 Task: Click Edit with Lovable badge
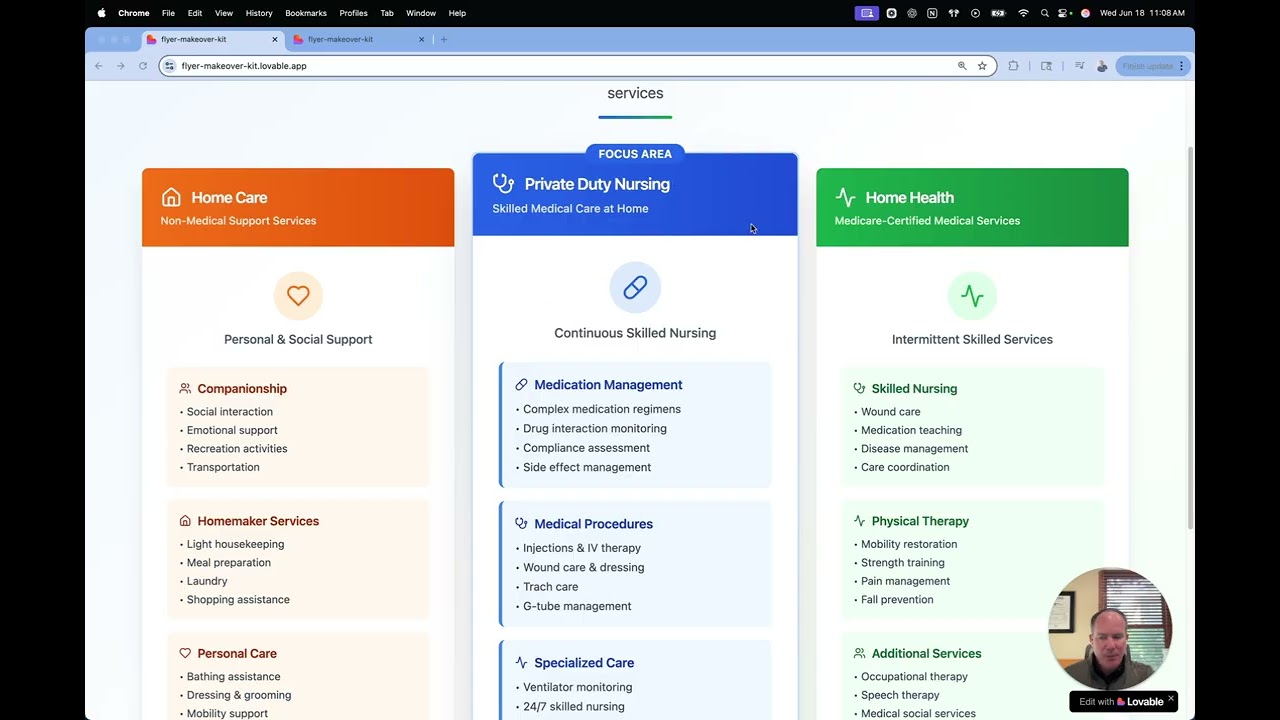(1121, 701)
